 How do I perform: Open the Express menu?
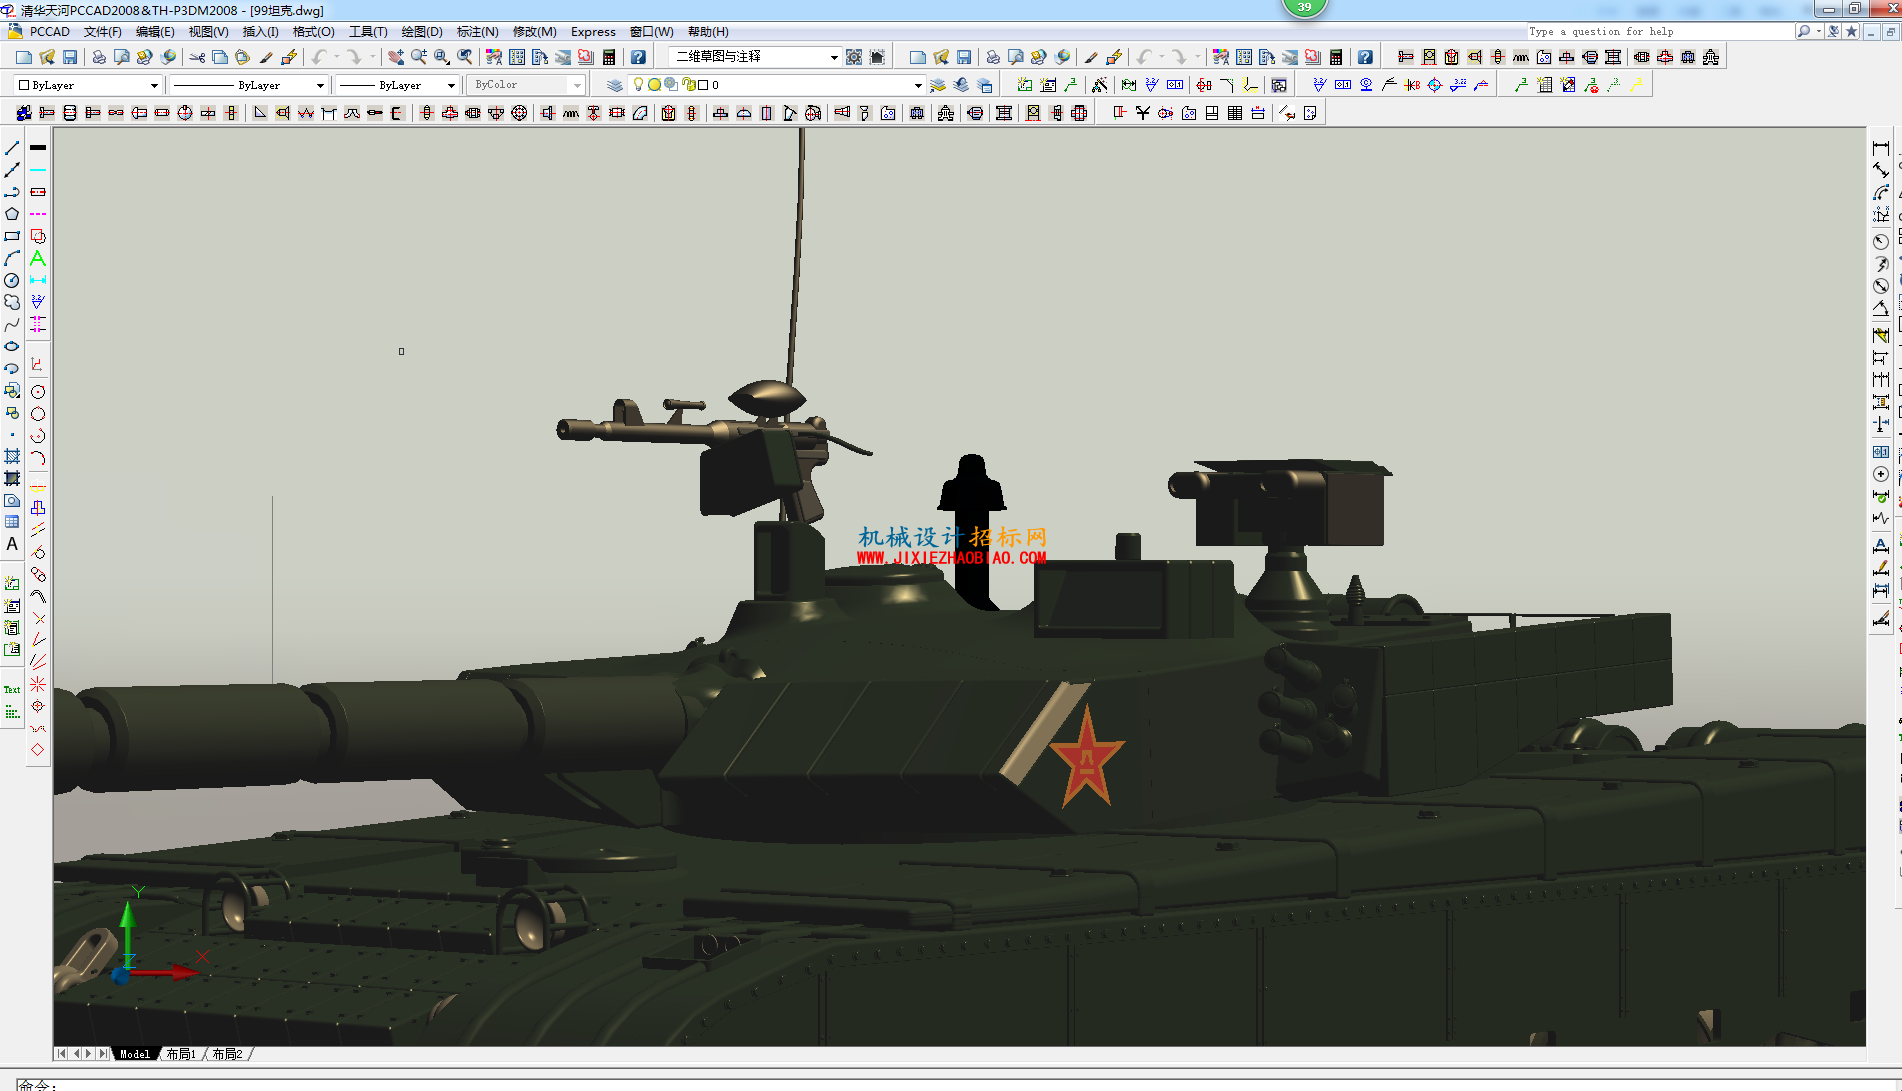[x=593, y=31]
